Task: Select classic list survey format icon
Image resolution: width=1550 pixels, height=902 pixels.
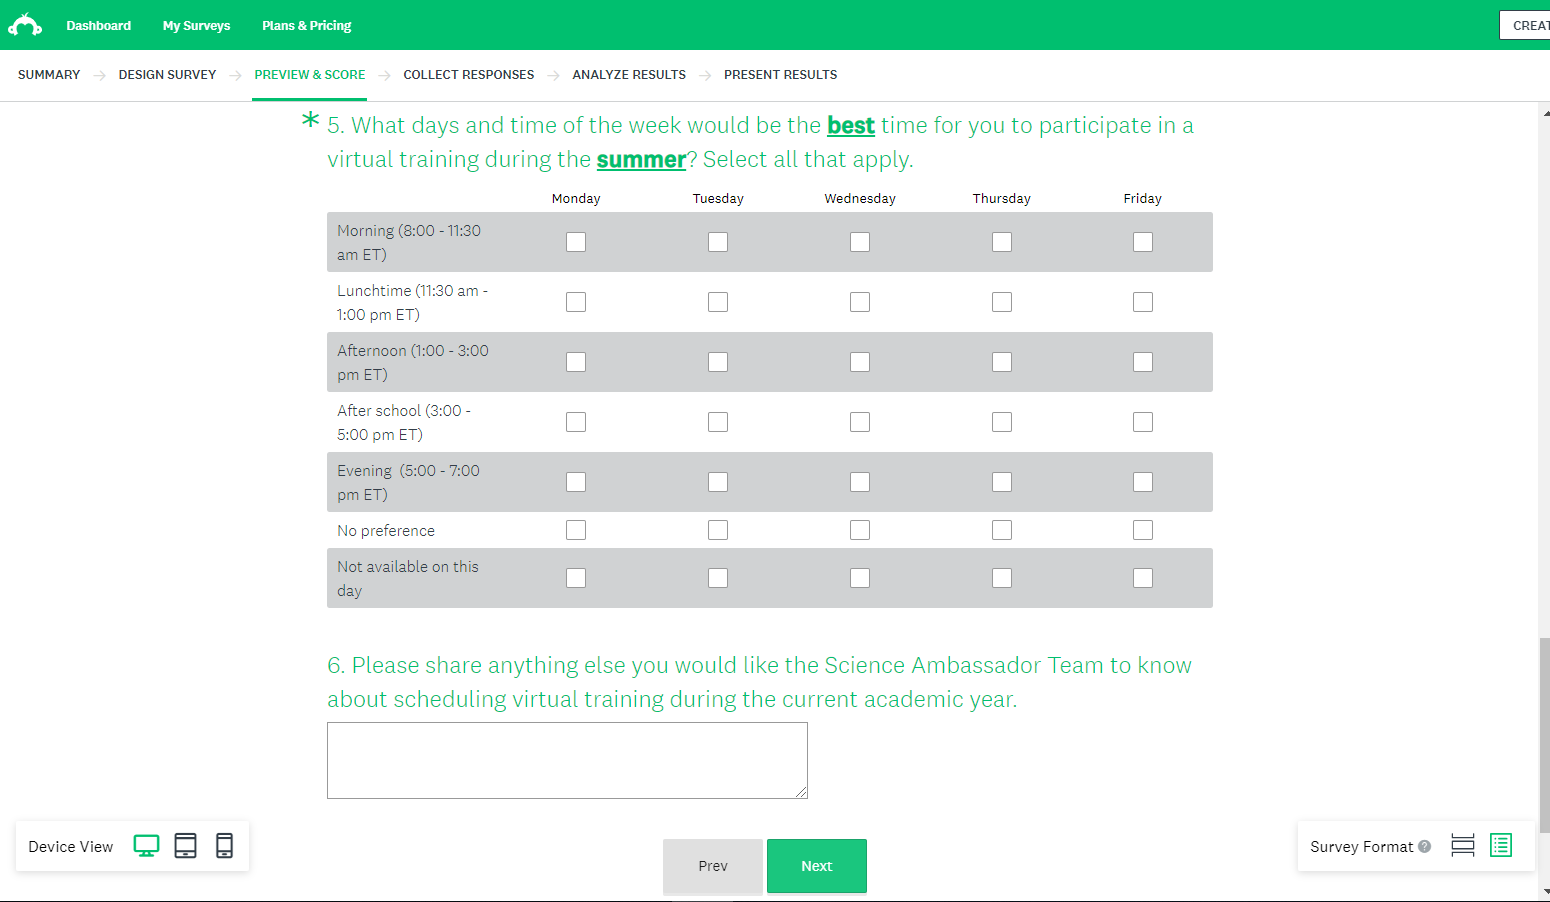Action: (1501, 846)
